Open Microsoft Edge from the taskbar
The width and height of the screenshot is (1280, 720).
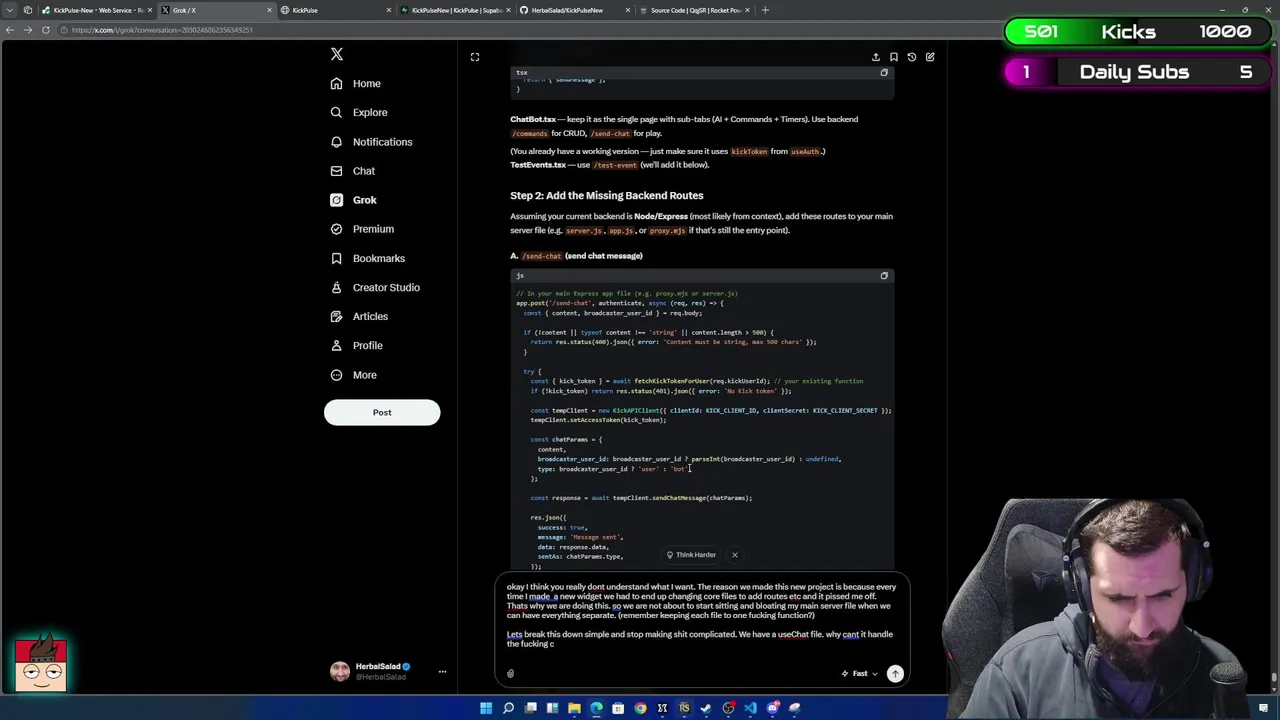coord(596,708)
